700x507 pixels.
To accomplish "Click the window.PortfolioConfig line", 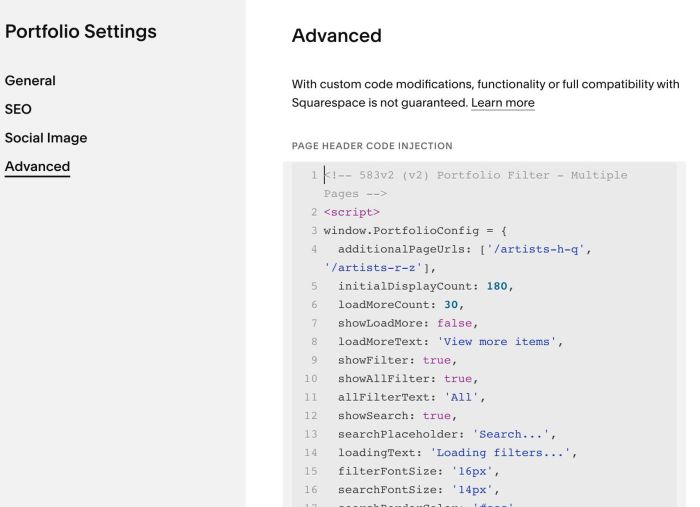I will tap(415, 231).
